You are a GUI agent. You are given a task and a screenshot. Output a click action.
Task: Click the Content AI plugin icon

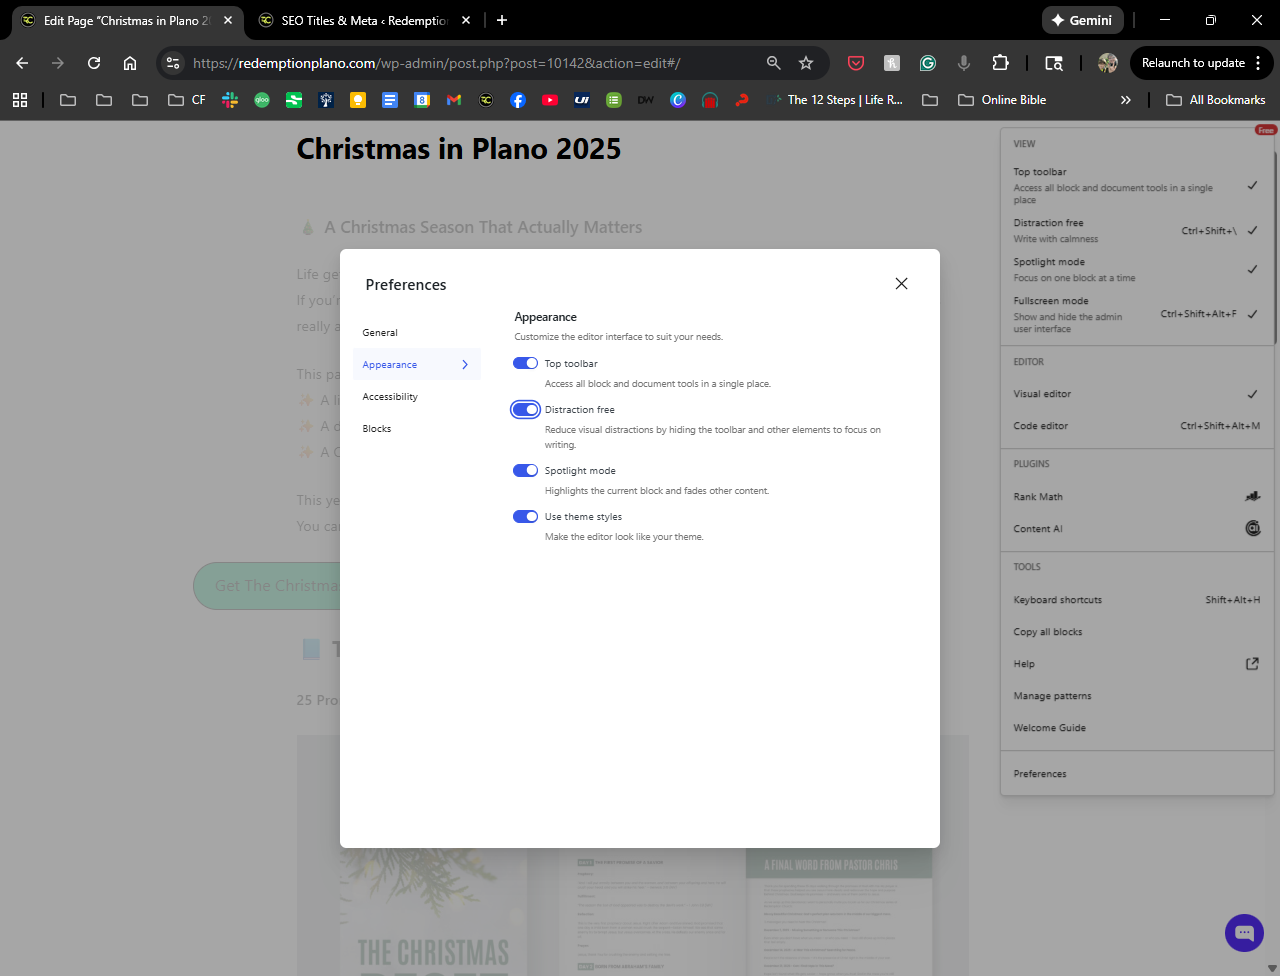tap(1252, 528)
